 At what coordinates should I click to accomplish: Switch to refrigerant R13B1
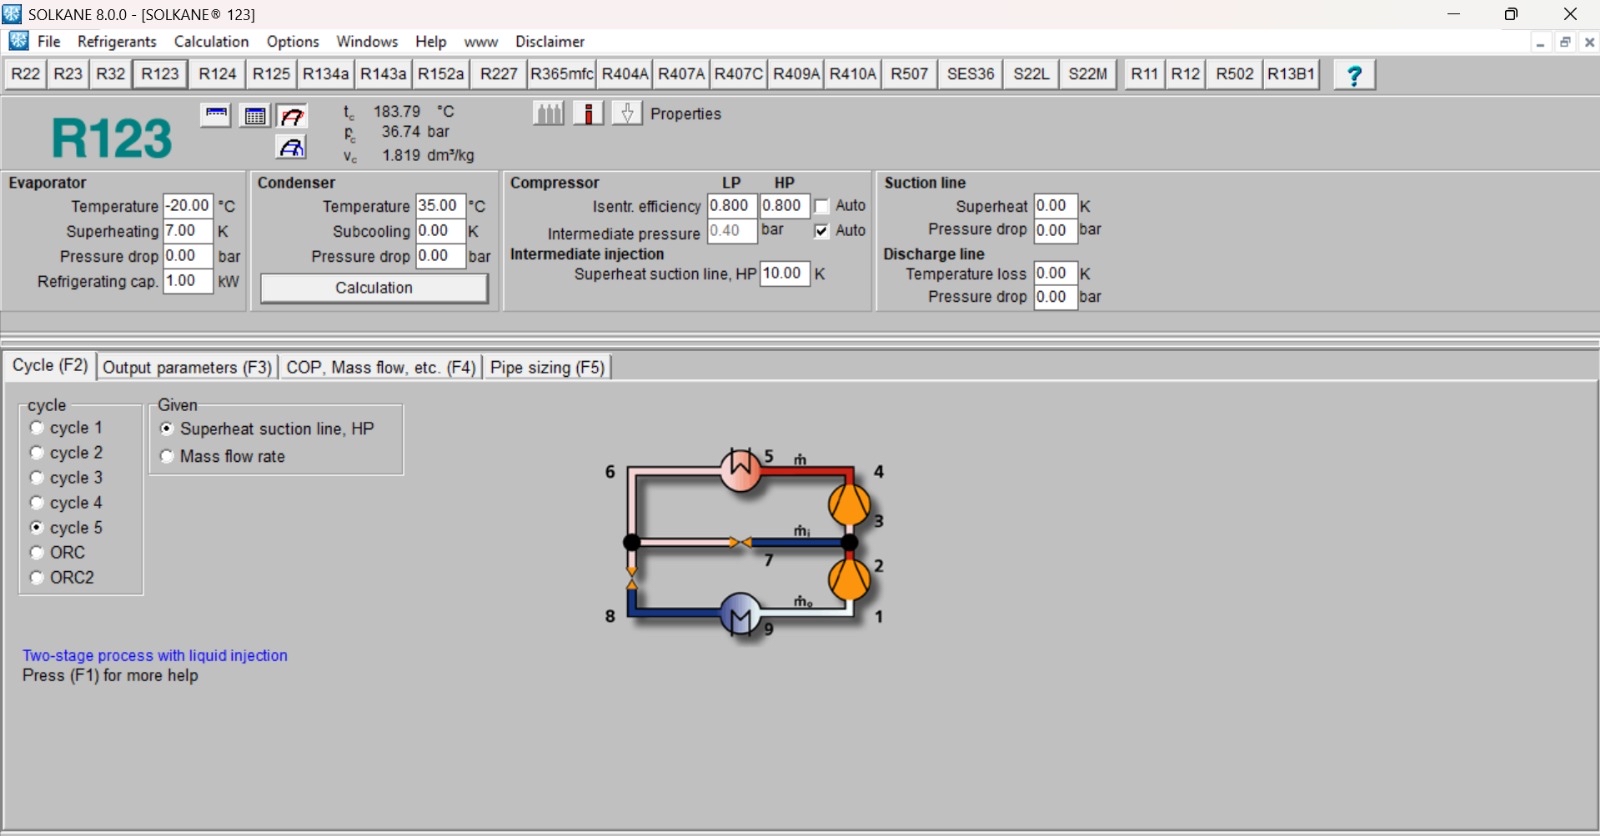[x=1291, y=74]
